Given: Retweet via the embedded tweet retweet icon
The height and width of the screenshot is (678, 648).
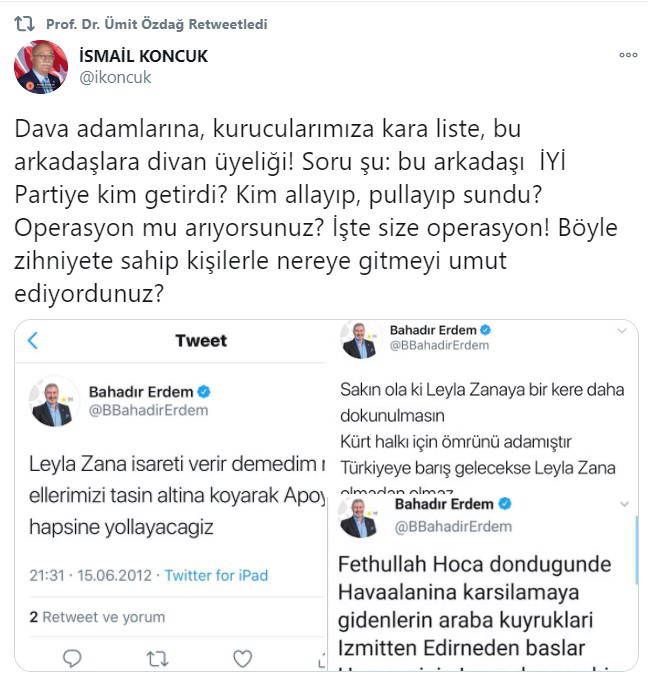Looking at the screenshot, I should (x=156, y=659).
